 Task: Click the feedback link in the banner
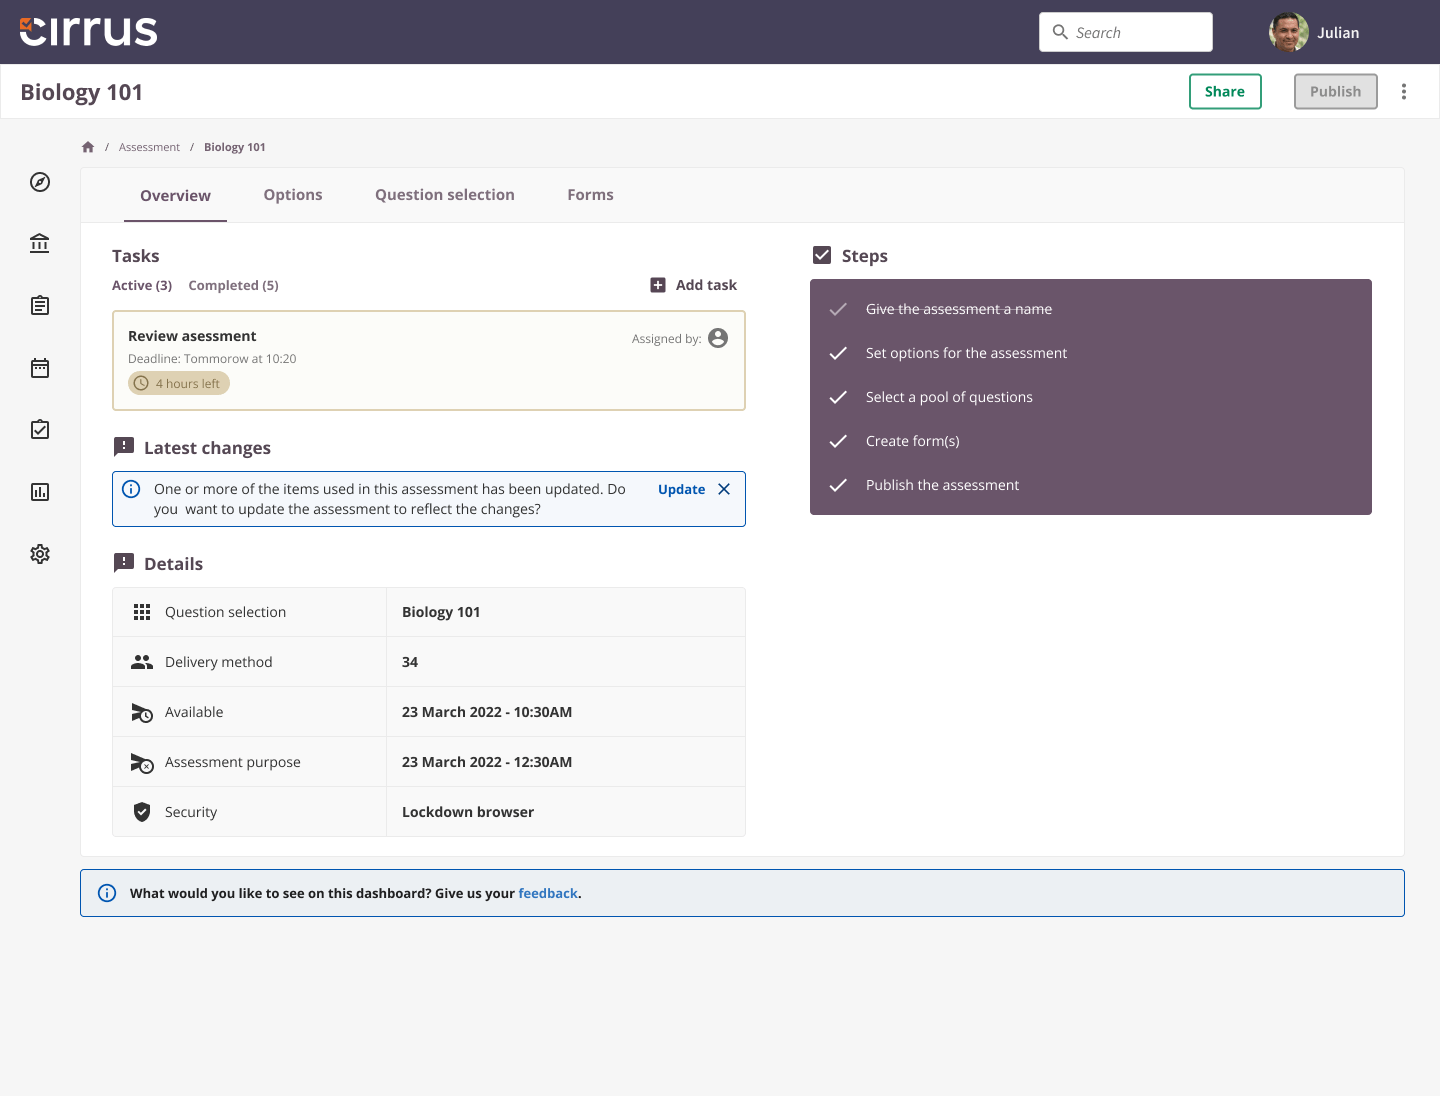coord(548,893)
